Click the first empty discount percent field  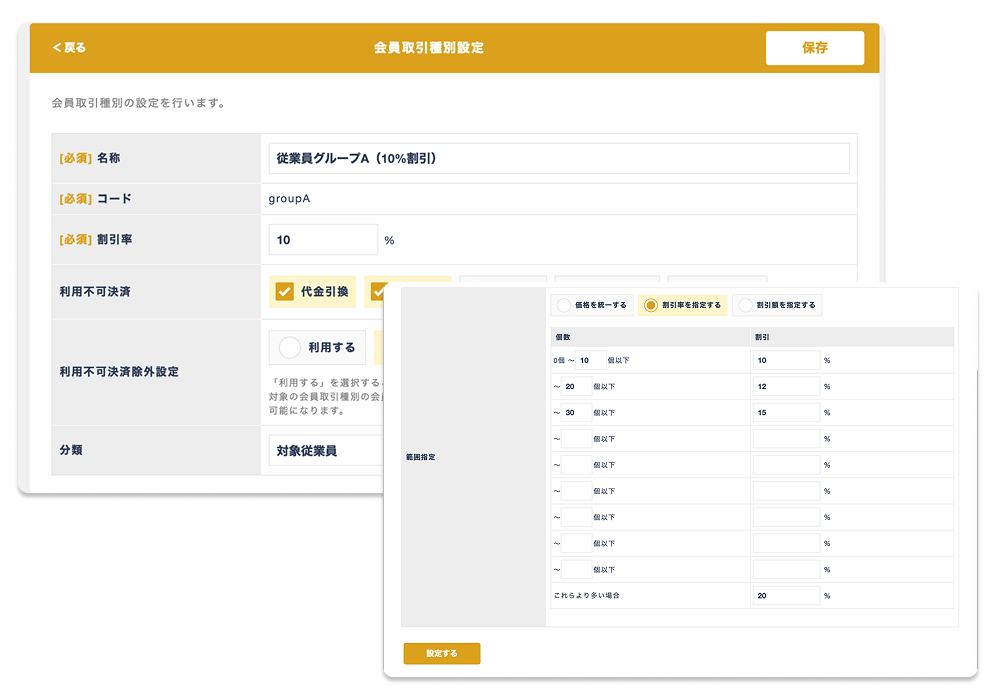click(786, 438)
